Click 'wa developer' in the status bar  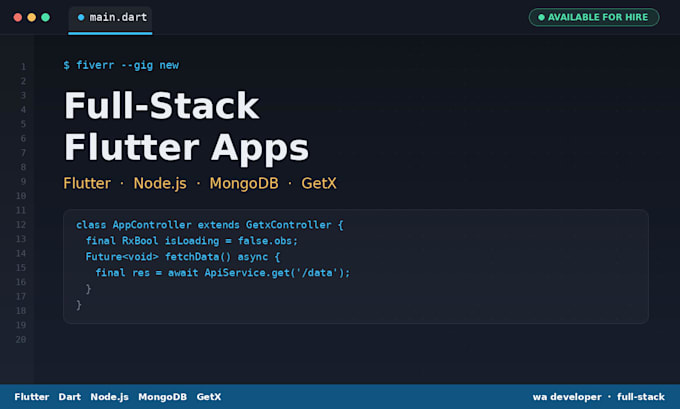pyautogui.click(x=567, y=397)
